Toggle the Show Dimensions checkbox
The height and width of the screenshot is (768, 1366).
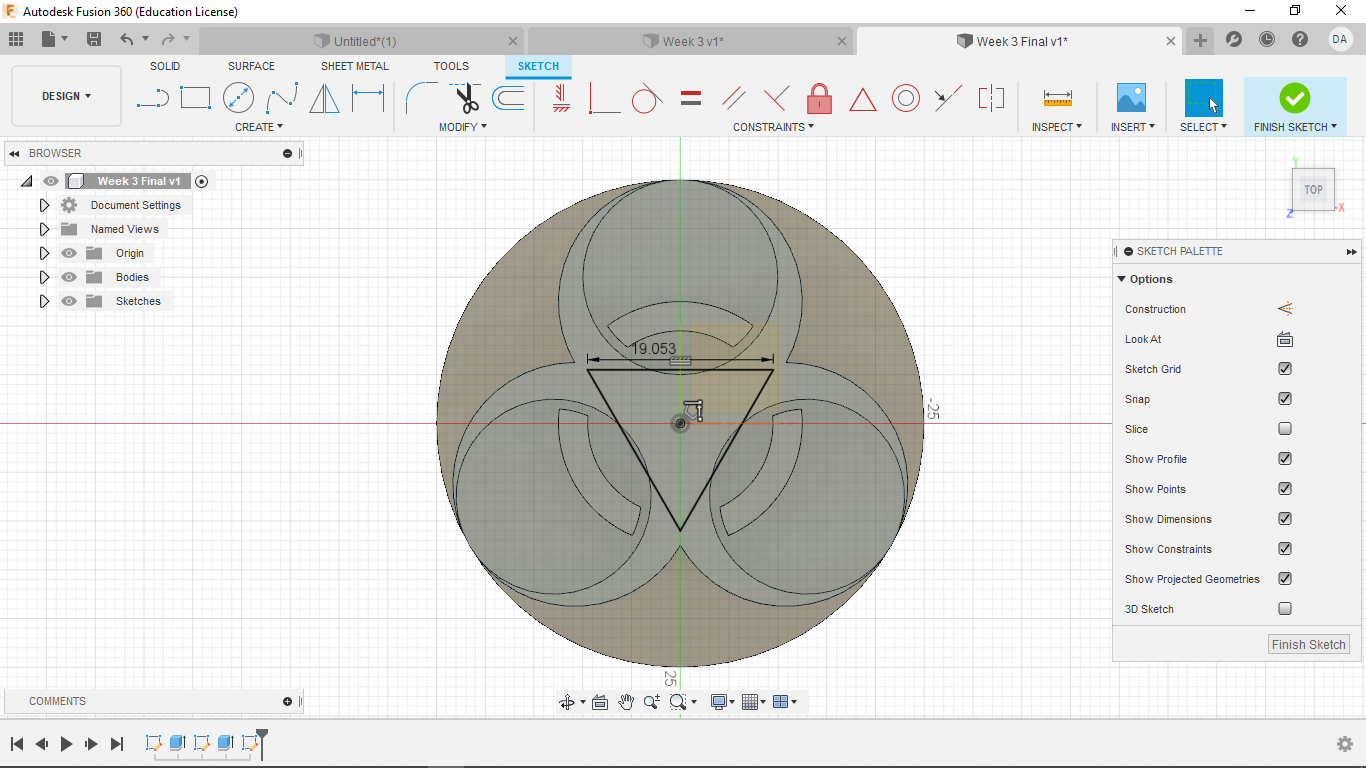click(1285, 519)
